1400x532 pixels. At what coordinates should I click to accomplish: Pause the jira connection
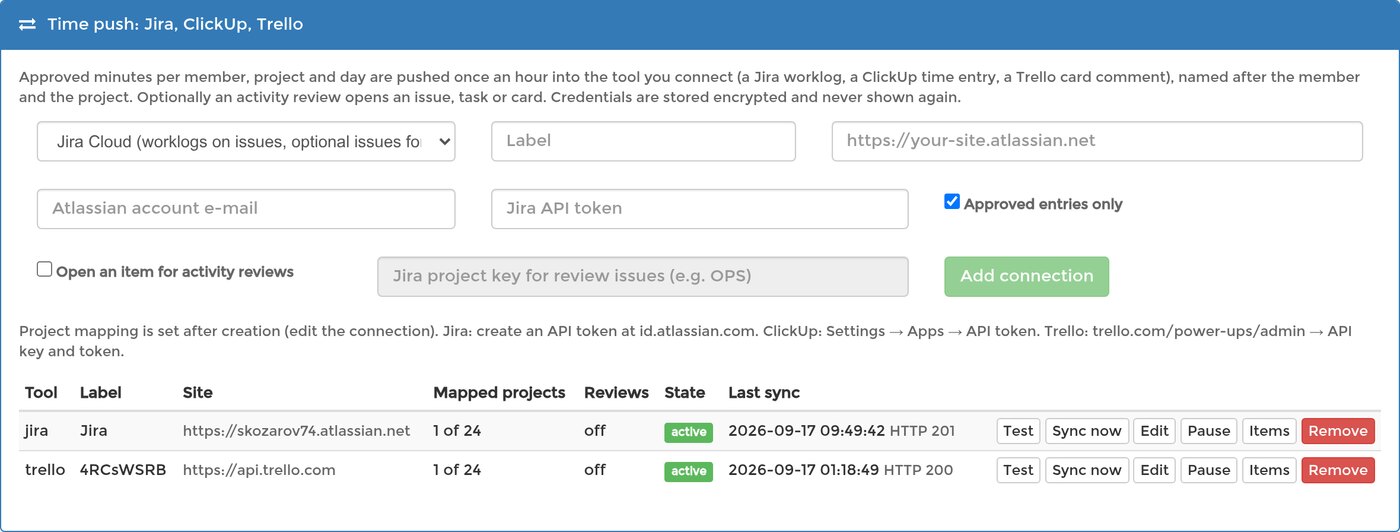pos(1208,431)
